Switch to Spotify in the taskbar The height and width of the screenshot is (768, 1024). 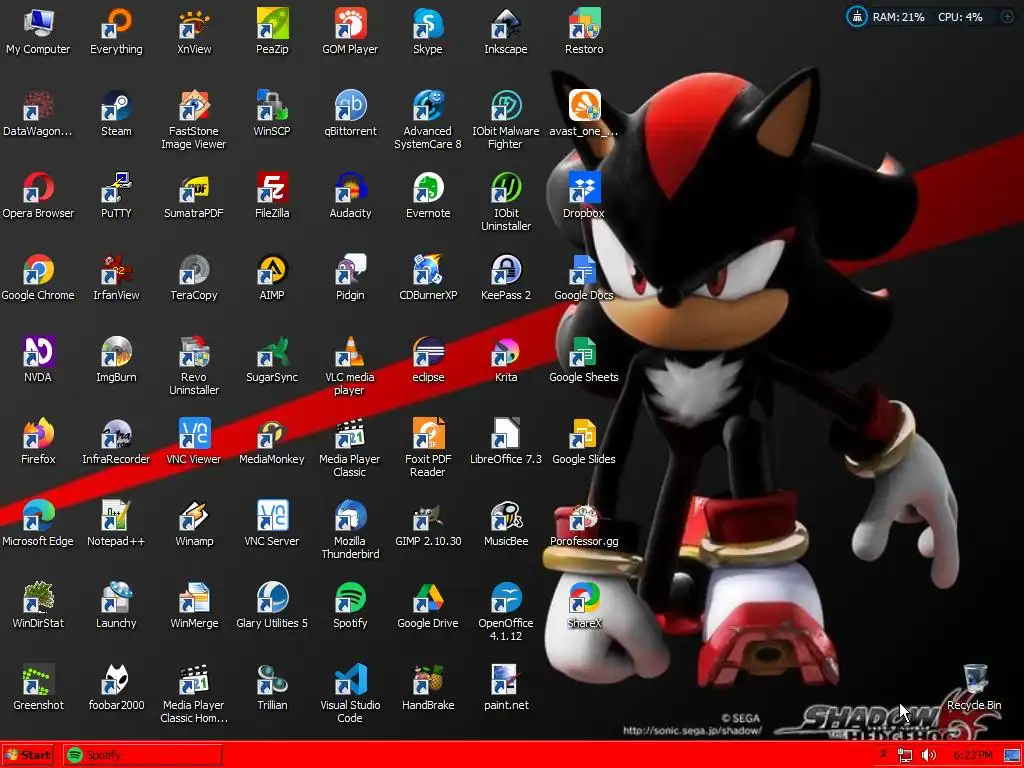(x=142, y=755)
